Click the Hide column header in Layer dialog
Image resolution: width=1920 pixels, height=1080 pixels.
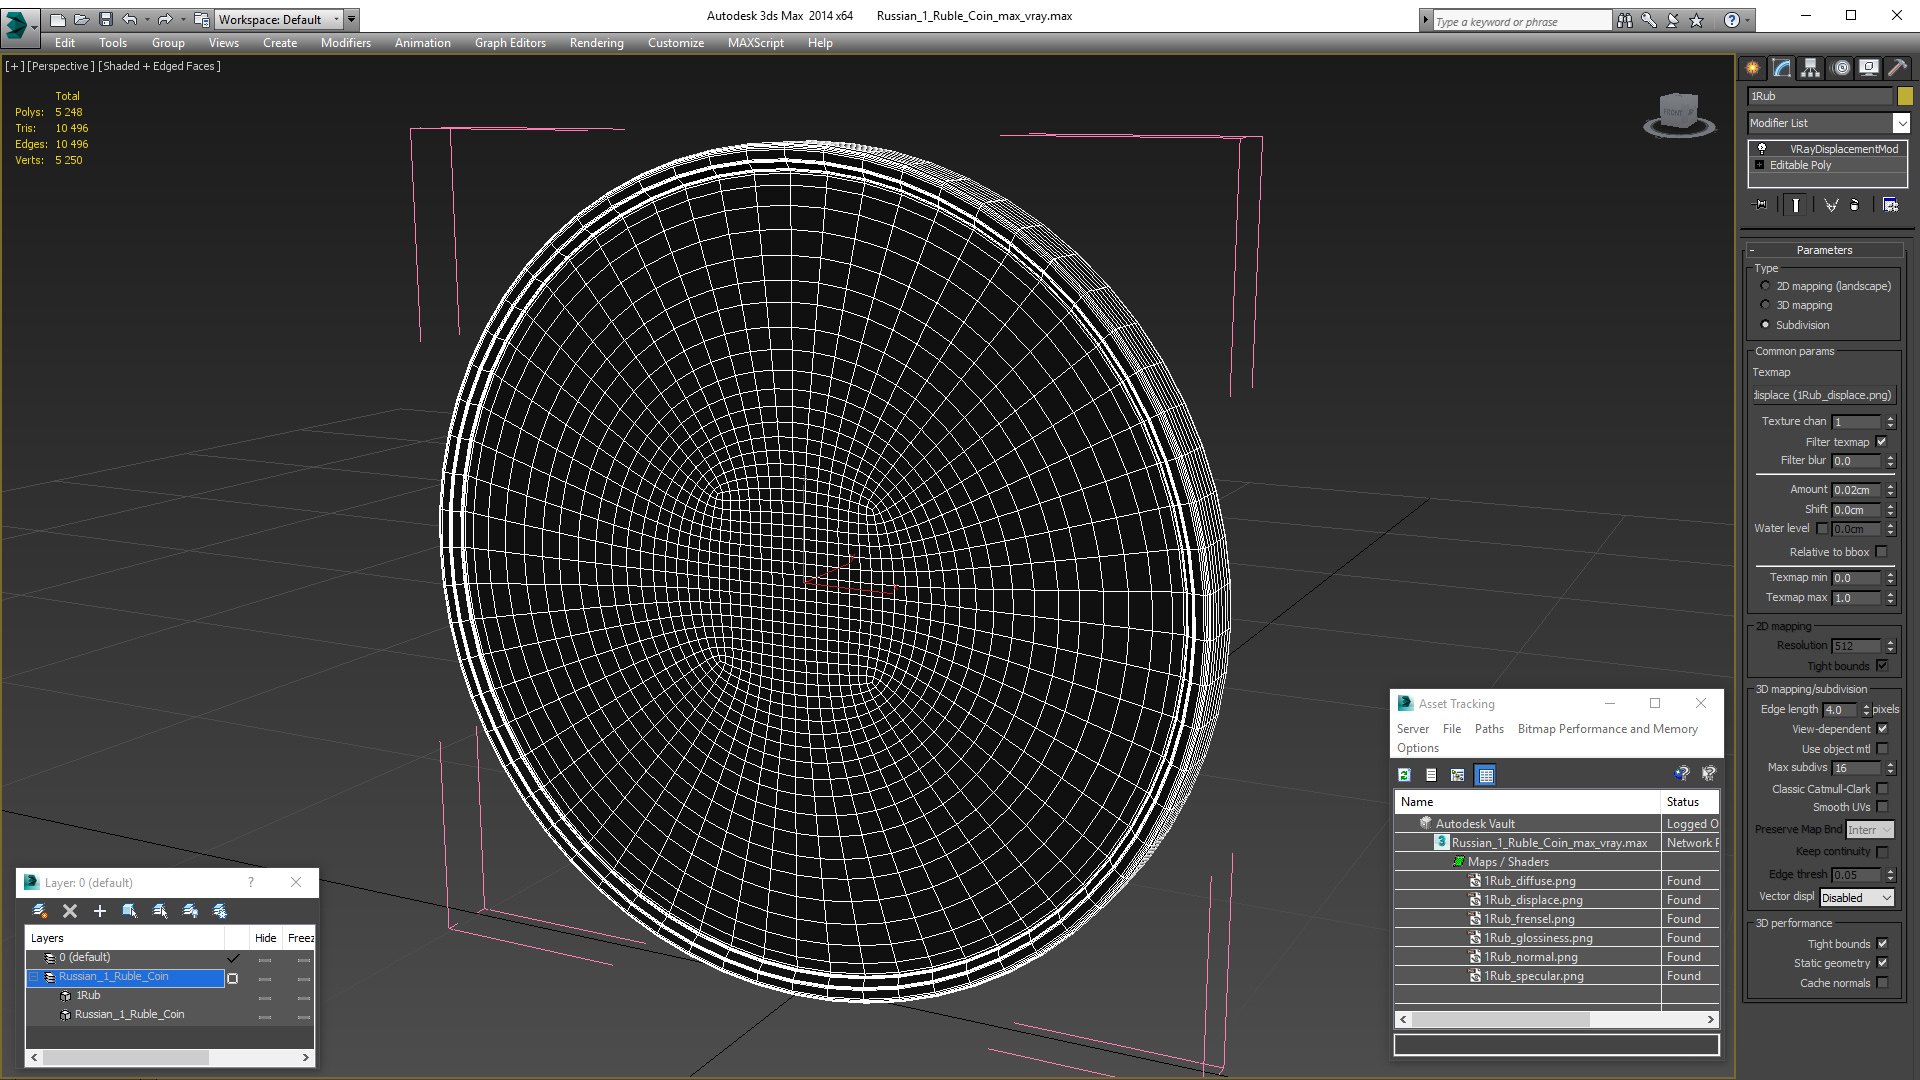click(266, 938)
